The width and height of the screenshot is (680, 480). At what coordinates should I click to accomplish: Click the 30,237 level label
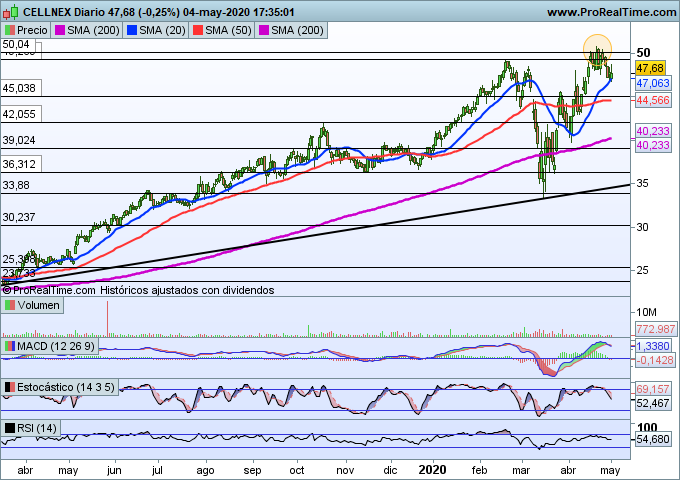coord(20,217)
